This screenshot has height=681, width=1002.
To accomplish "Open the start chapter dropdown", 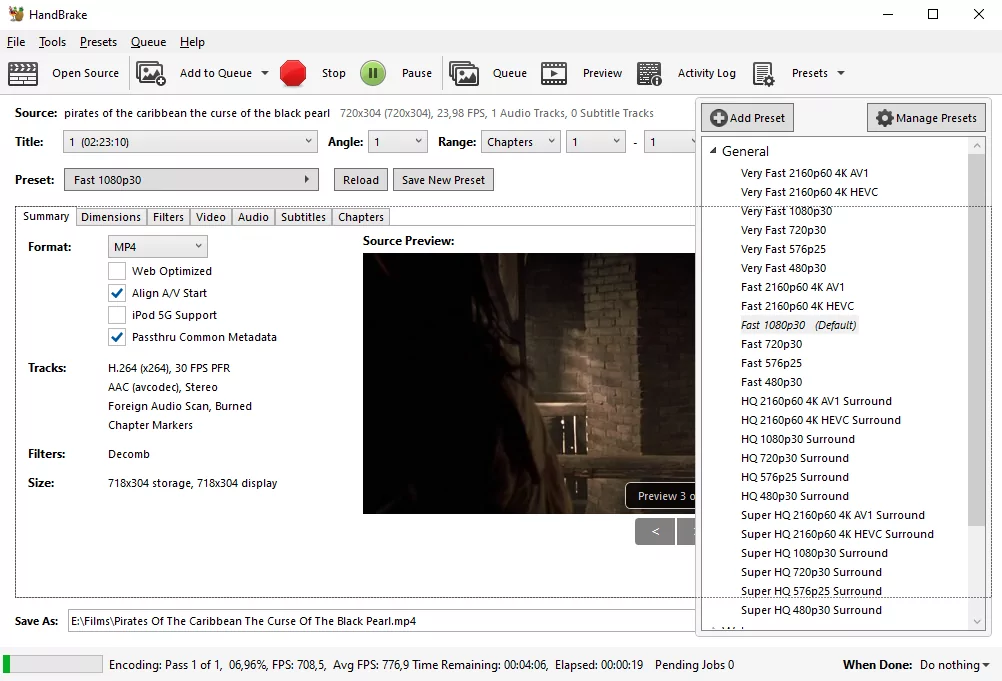I will (596, 142).
